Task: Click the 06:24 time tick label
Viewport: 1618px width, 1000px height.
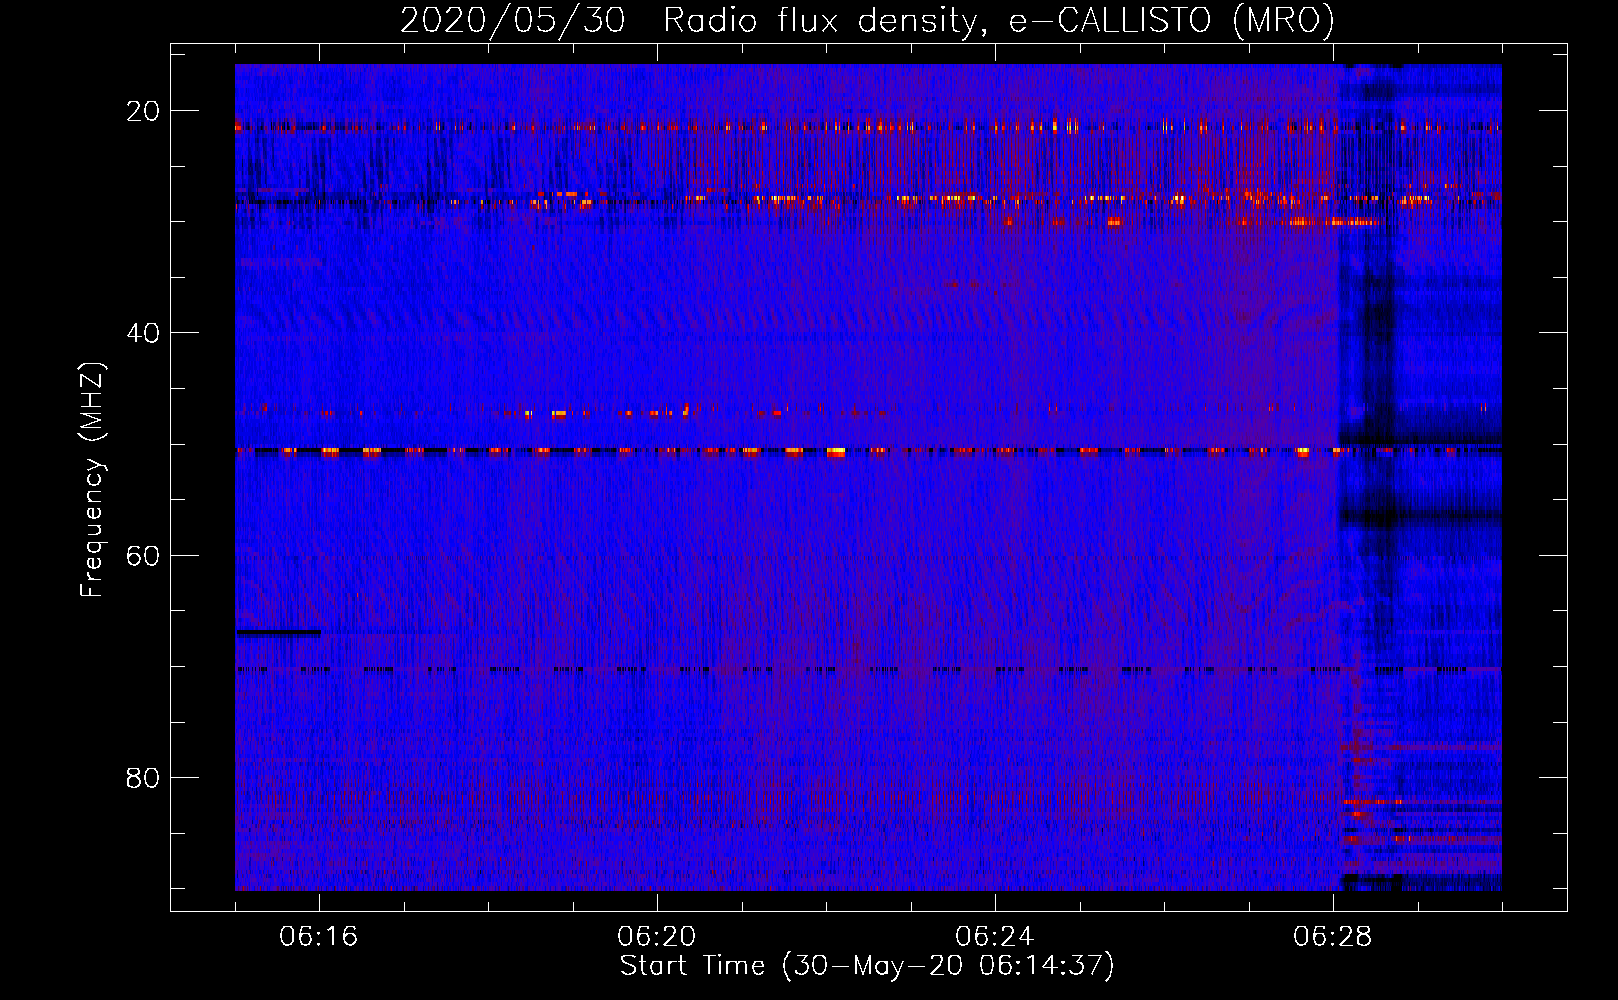Action: pos(995,937)
